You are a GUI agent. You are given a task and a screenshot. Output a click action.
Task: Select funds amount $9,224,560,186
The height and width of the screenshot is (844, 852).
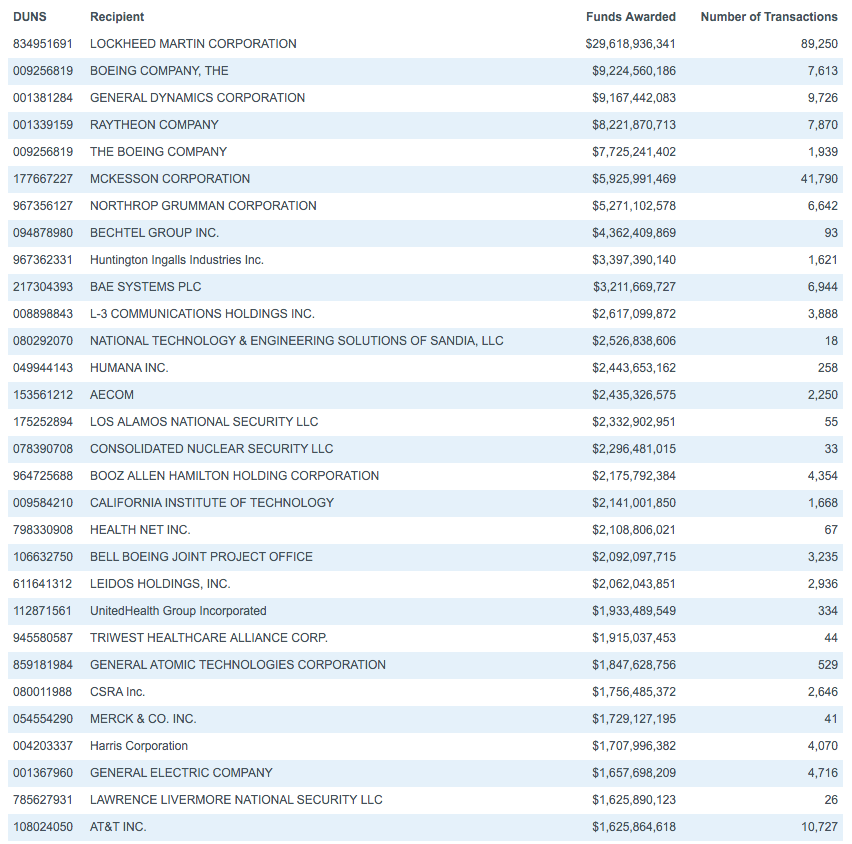pyautogui.click(x=634, y=71)
